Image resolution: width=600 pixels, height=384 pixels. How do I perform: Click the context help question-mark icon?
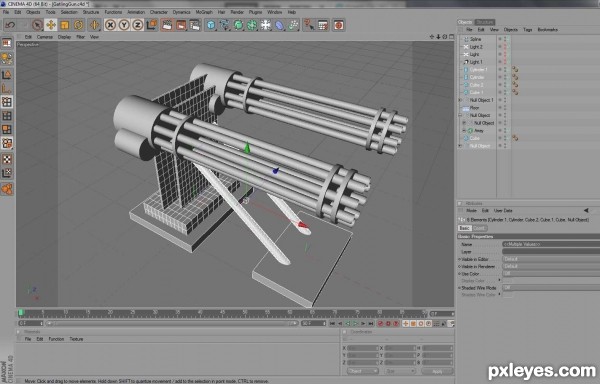click(x=309, y=25)
